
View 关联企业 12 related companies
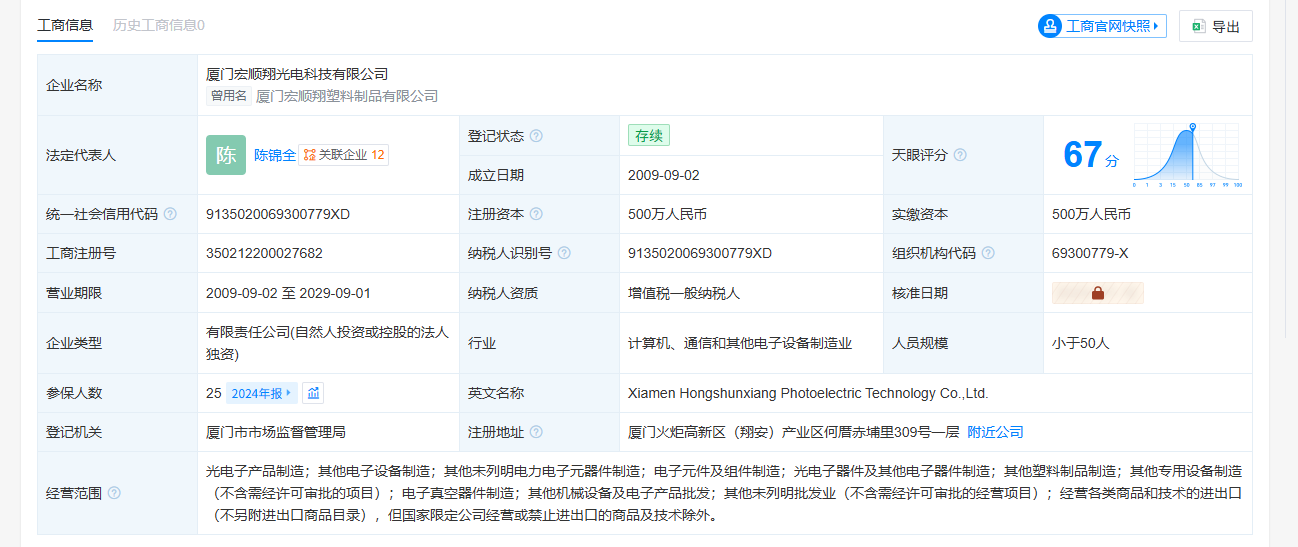[x=343, y=155]
